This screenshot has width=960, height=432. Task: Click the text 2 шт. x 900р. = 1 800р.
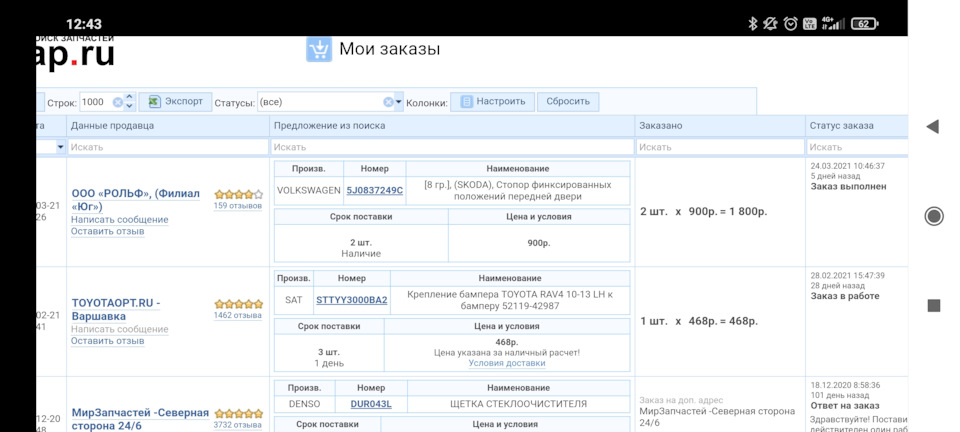703,212
